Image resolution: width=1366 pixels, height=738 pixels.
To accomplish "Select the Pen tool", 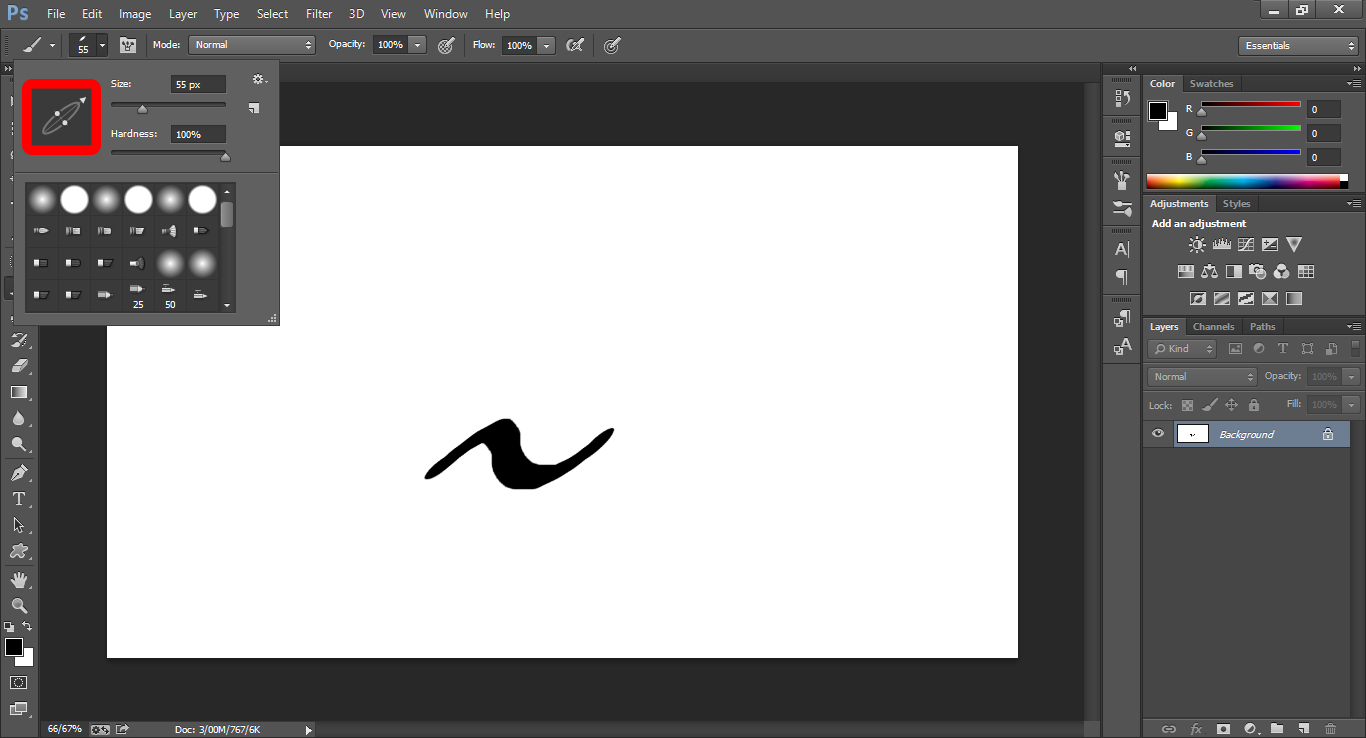I will click(19, 473).
